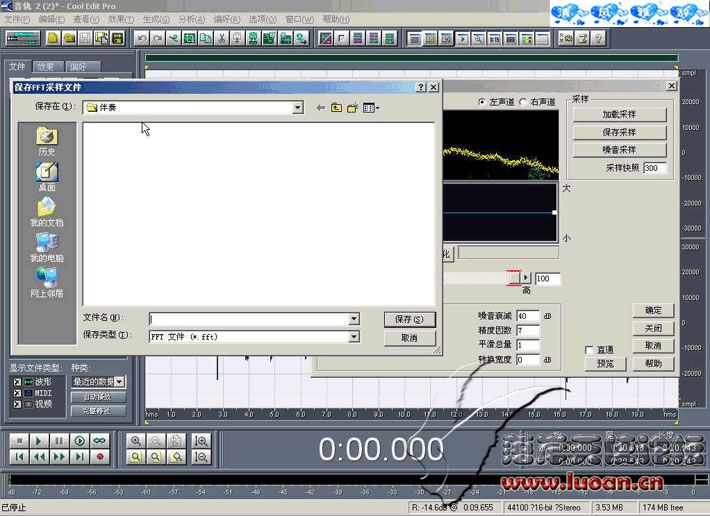Start playback with the Play button

point(39,440)
